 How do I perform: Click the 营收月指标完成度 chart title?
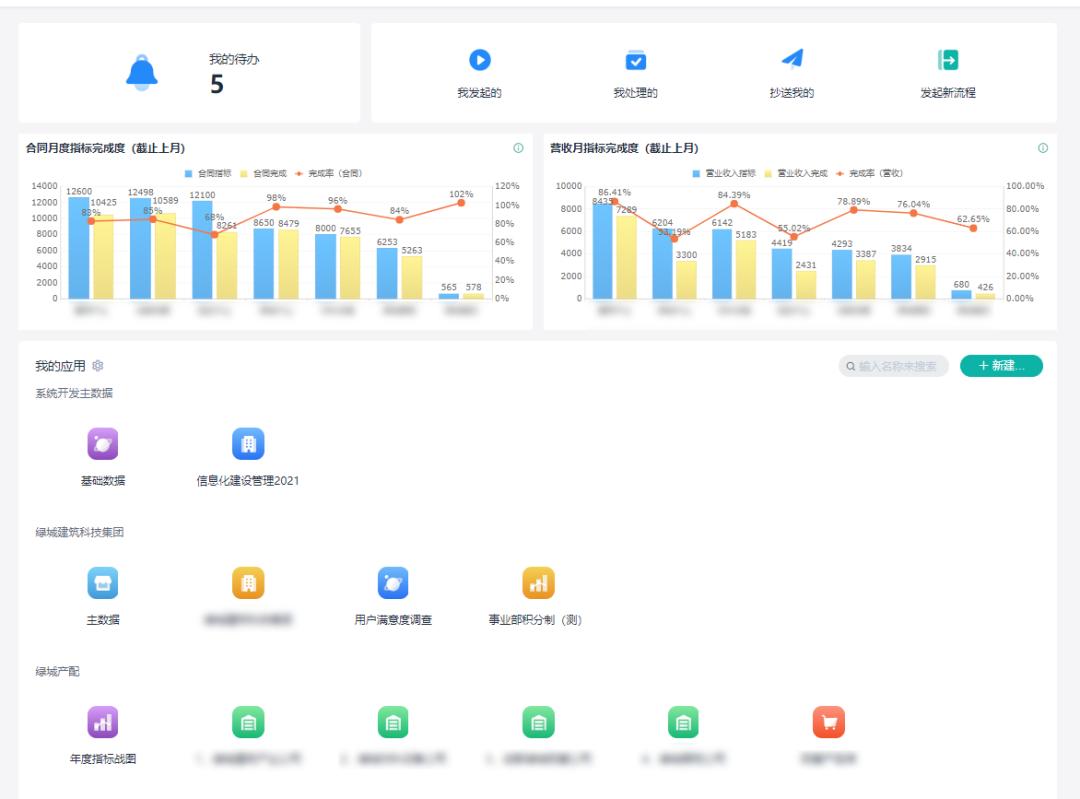coord(624,148)
